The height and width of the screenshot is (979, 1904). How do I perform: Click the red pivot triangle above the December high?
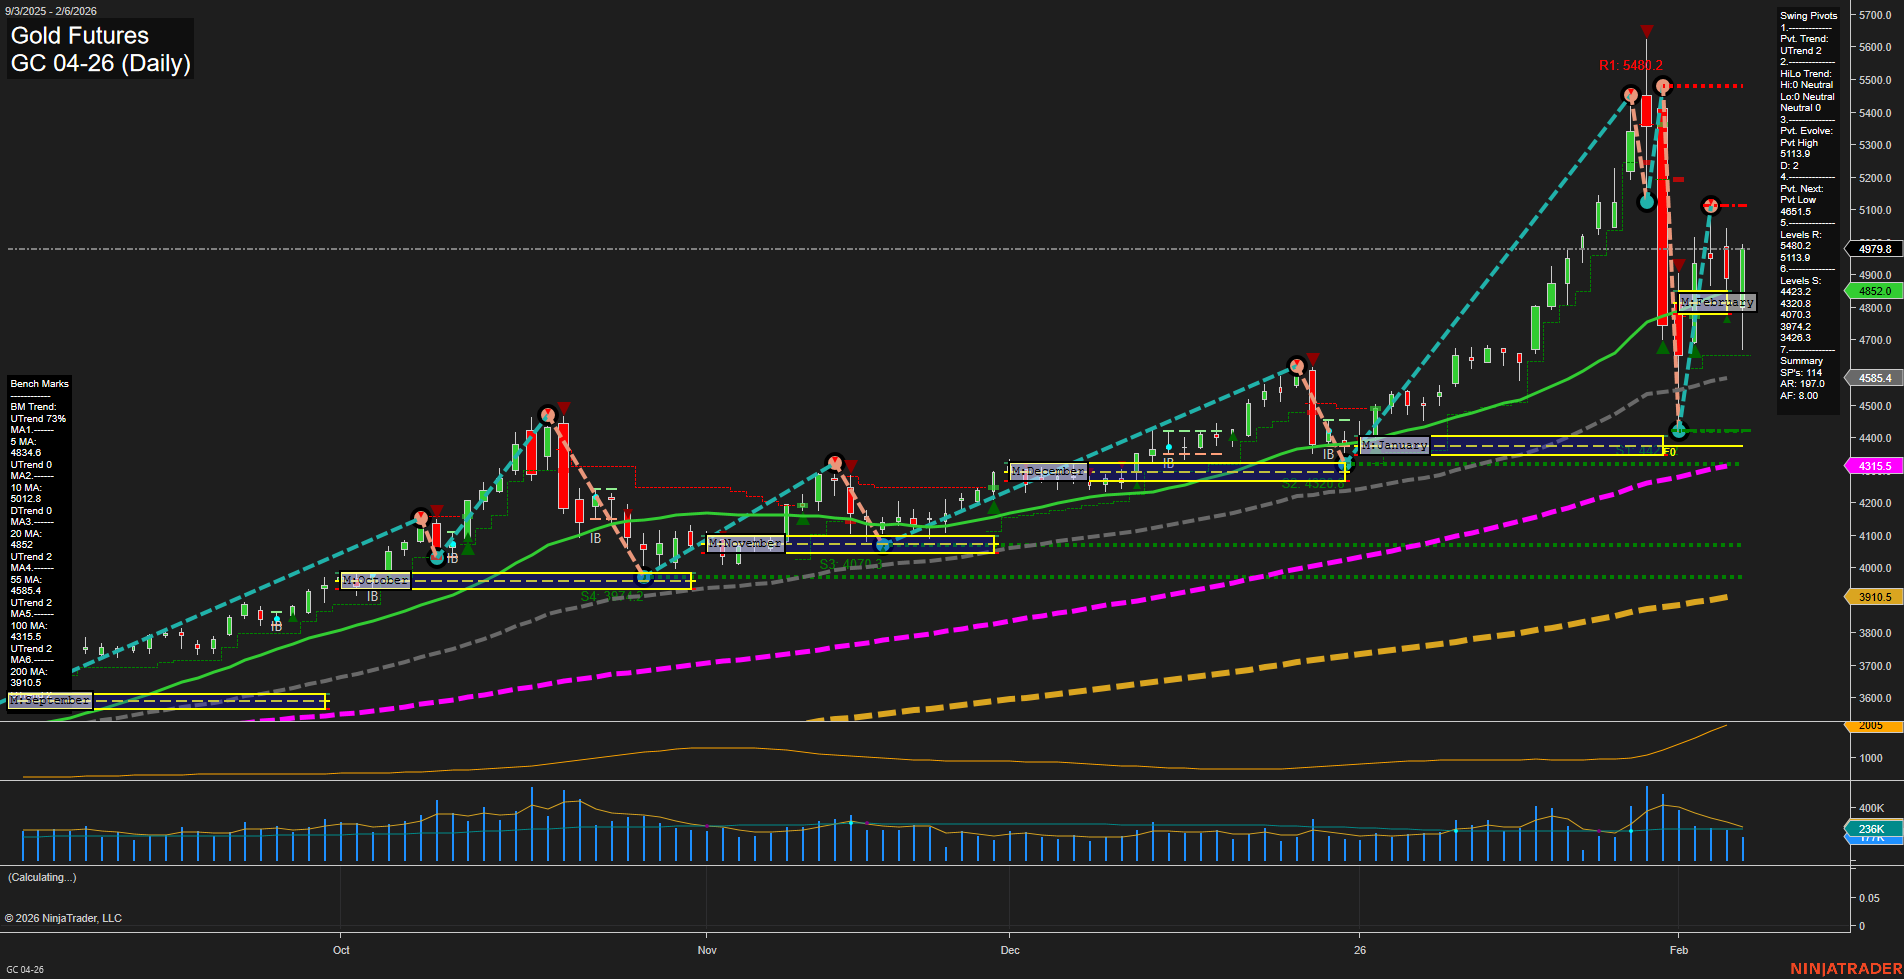(1311, 357)
